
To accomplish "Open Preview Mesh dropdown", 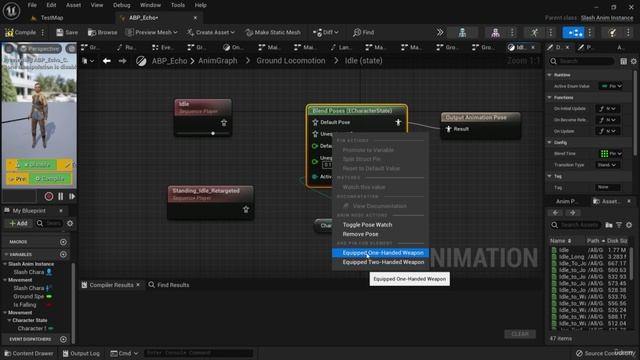I will tap(152, 32).
